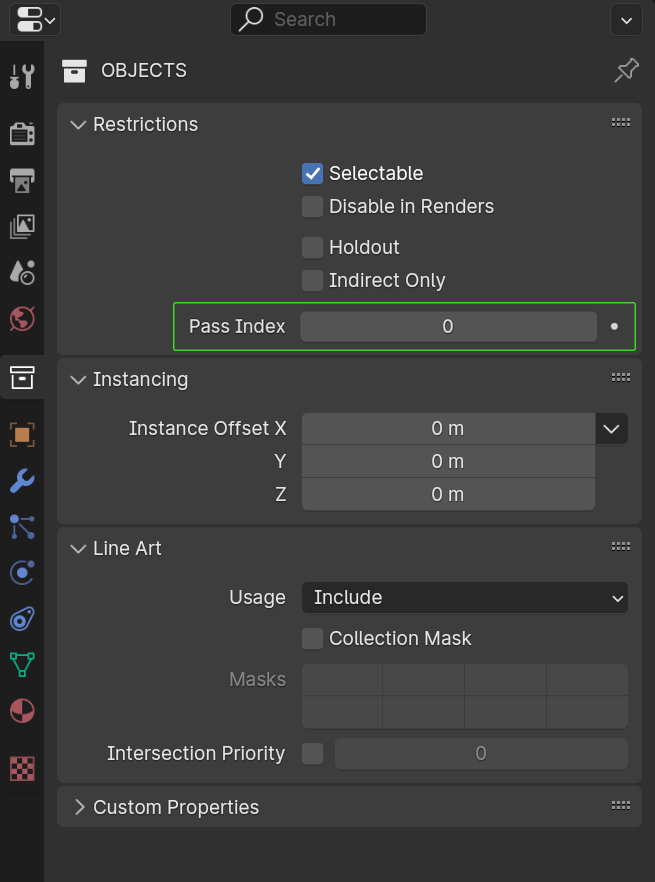Click the Intersection Priority value field
Screen dimensions: 655x882
[481, 754]
